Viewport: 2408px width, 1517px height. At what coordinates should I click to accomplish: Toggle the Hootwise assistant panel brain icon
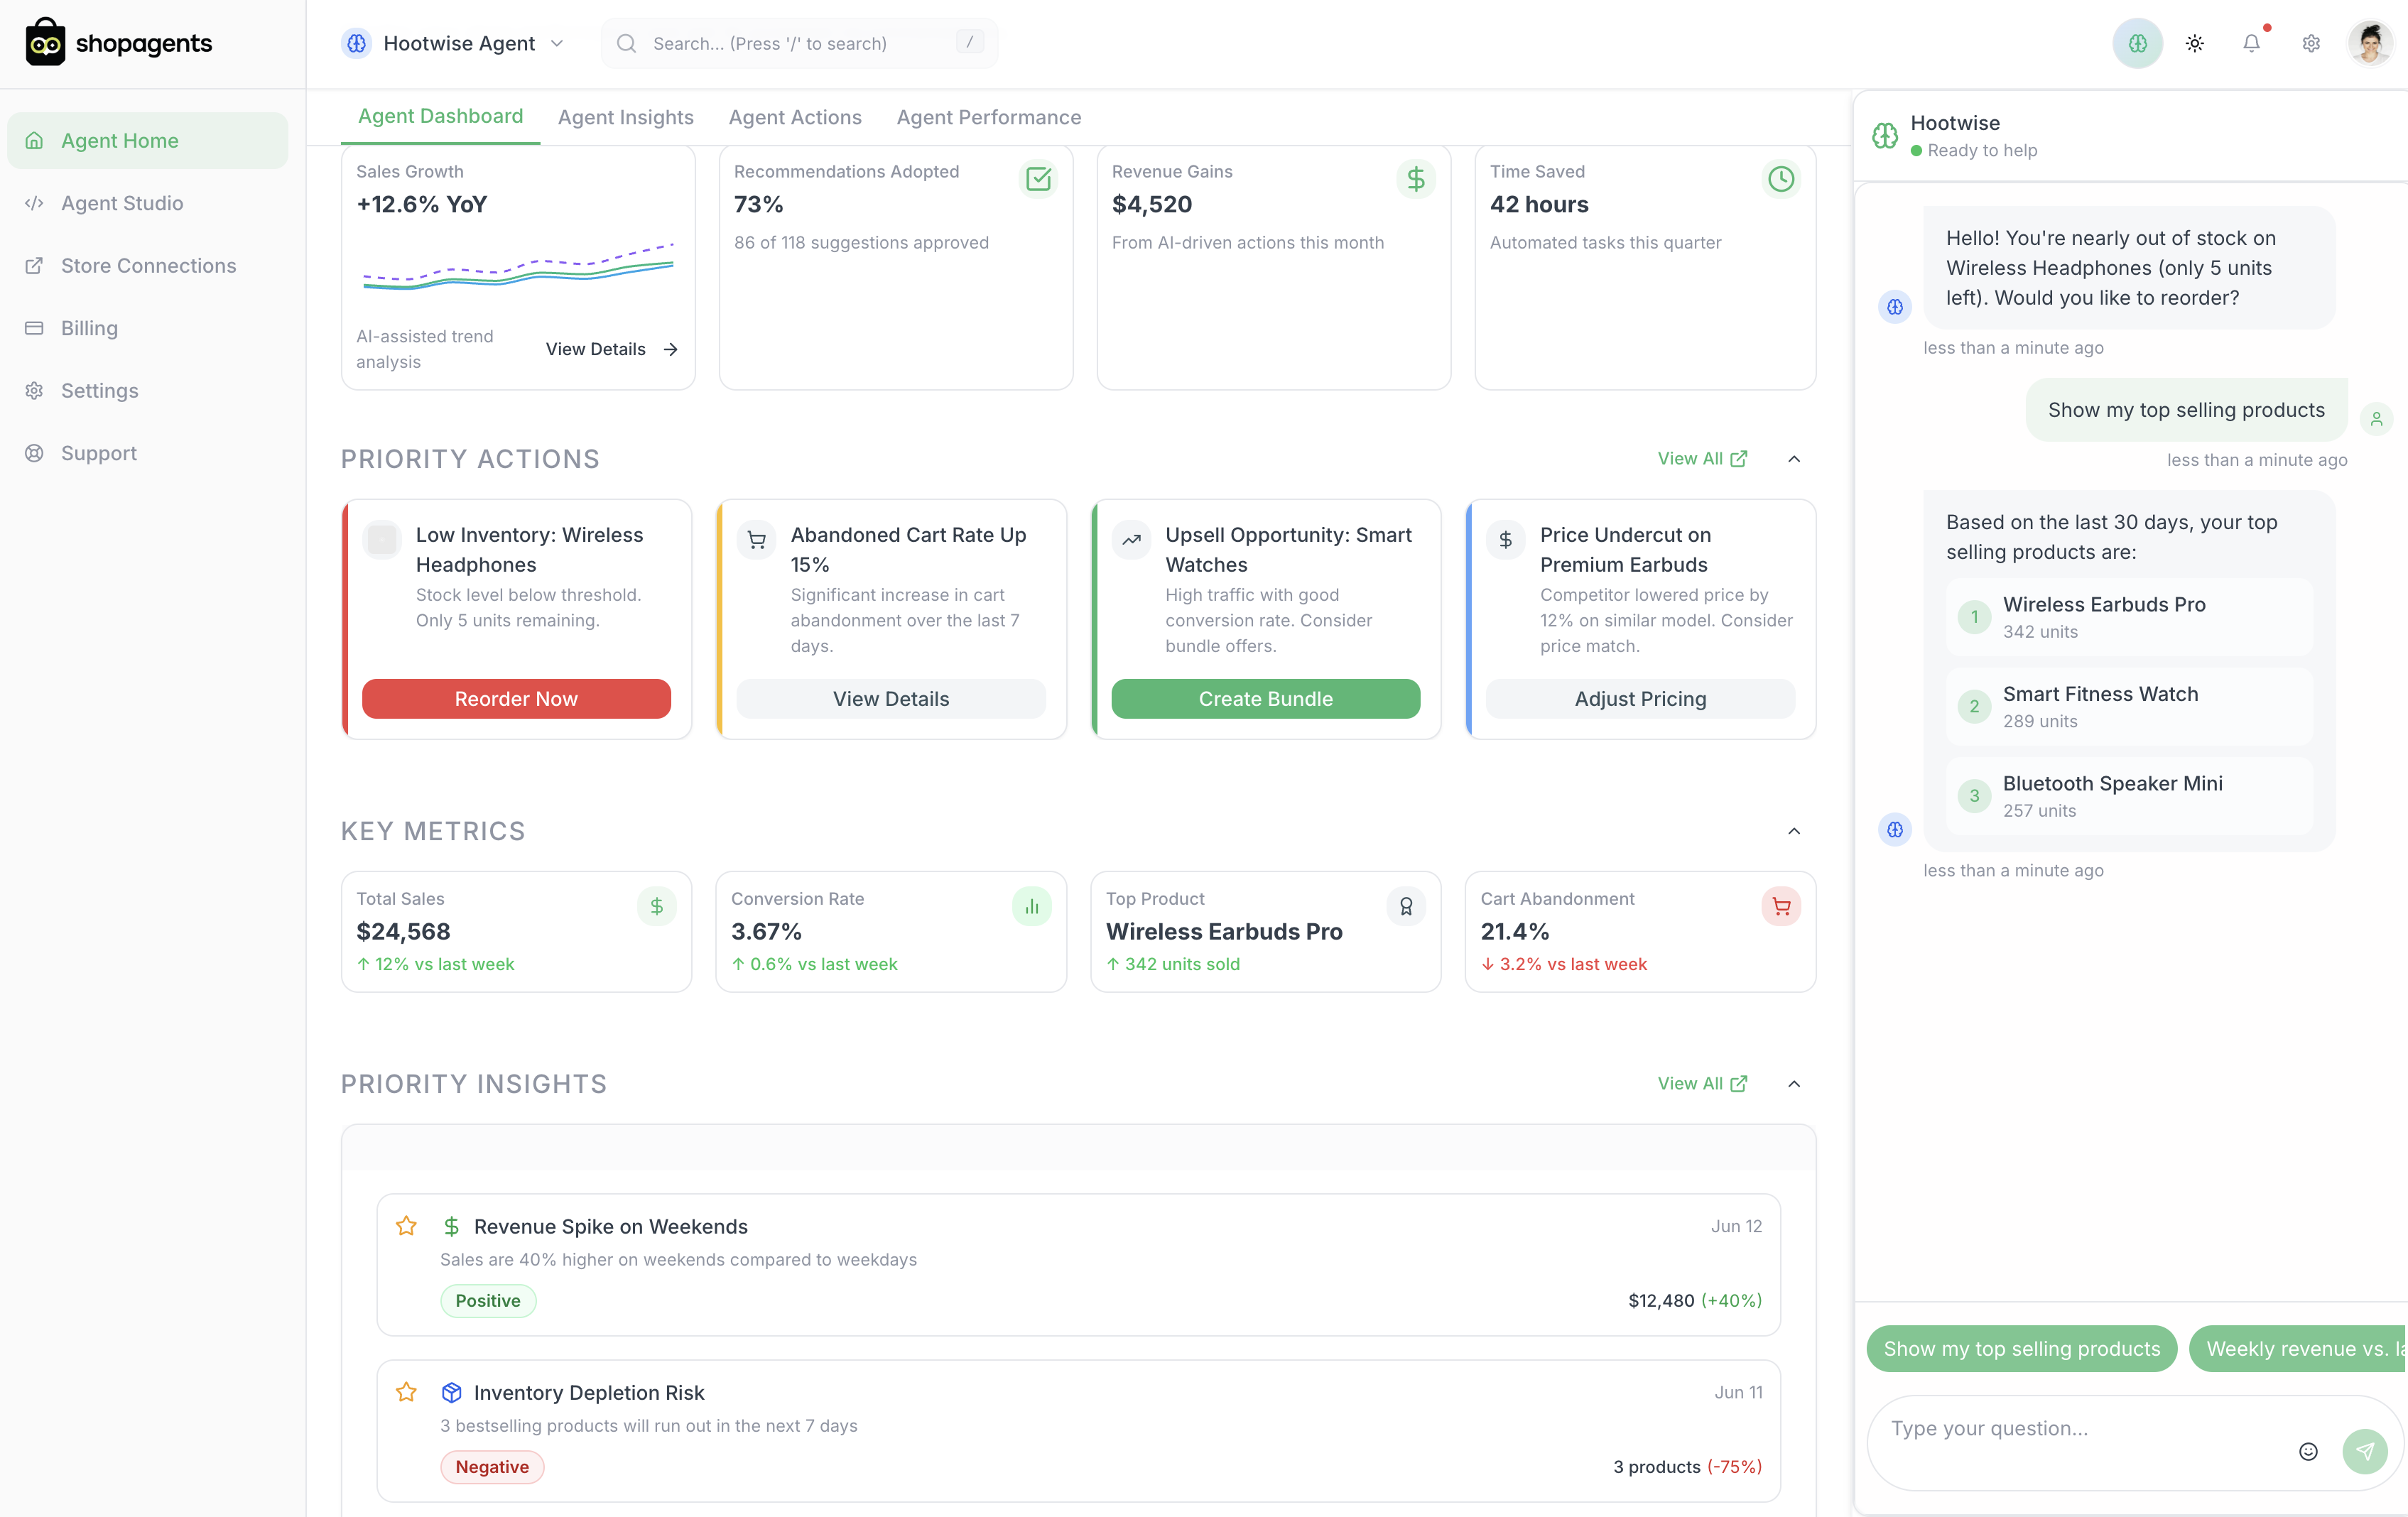click(2137, 43)
